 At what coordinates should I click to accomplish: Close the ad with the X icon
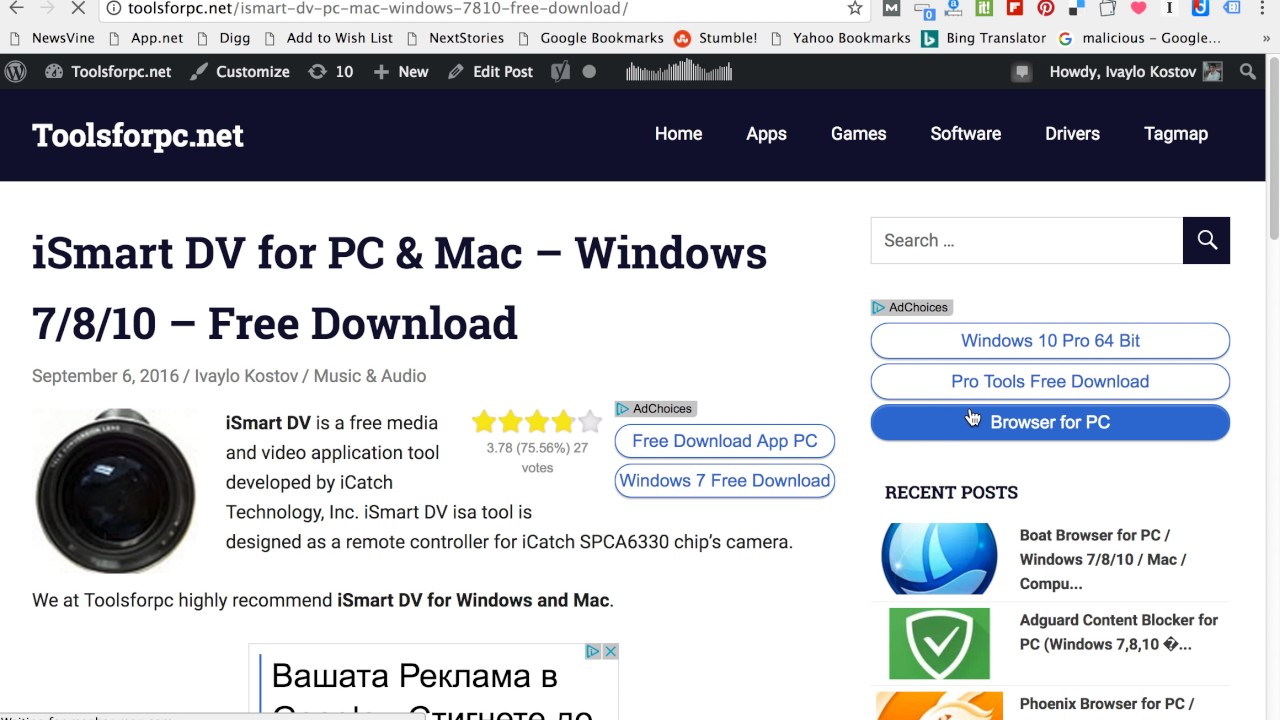point(610,651)
